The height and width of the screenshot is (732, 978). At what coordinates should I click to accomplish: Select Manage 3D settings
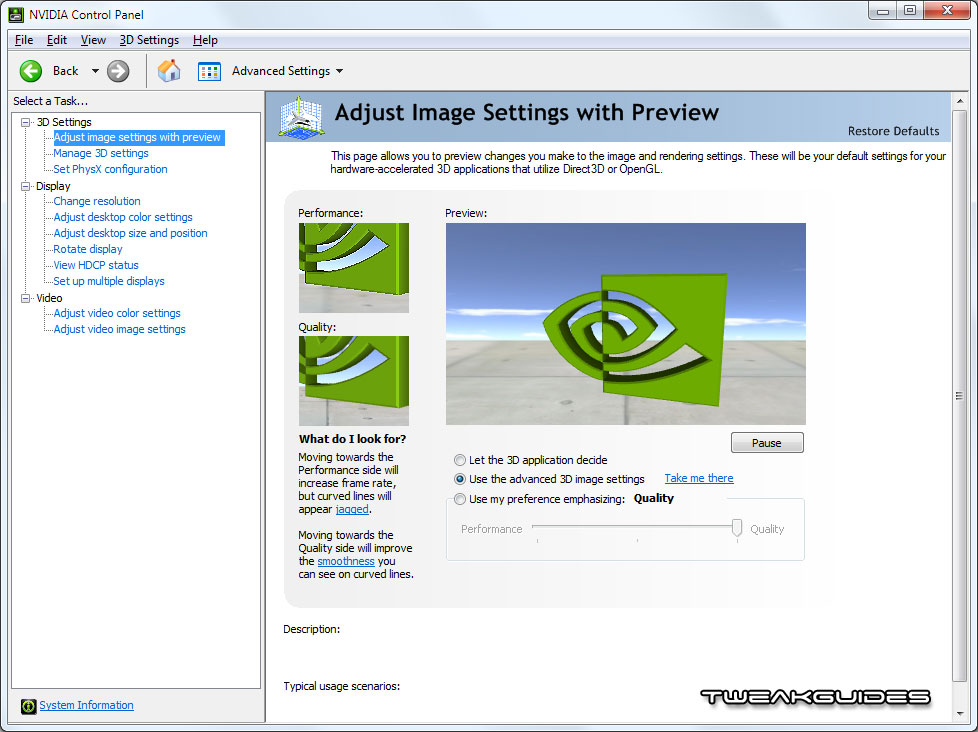[100, 153]
